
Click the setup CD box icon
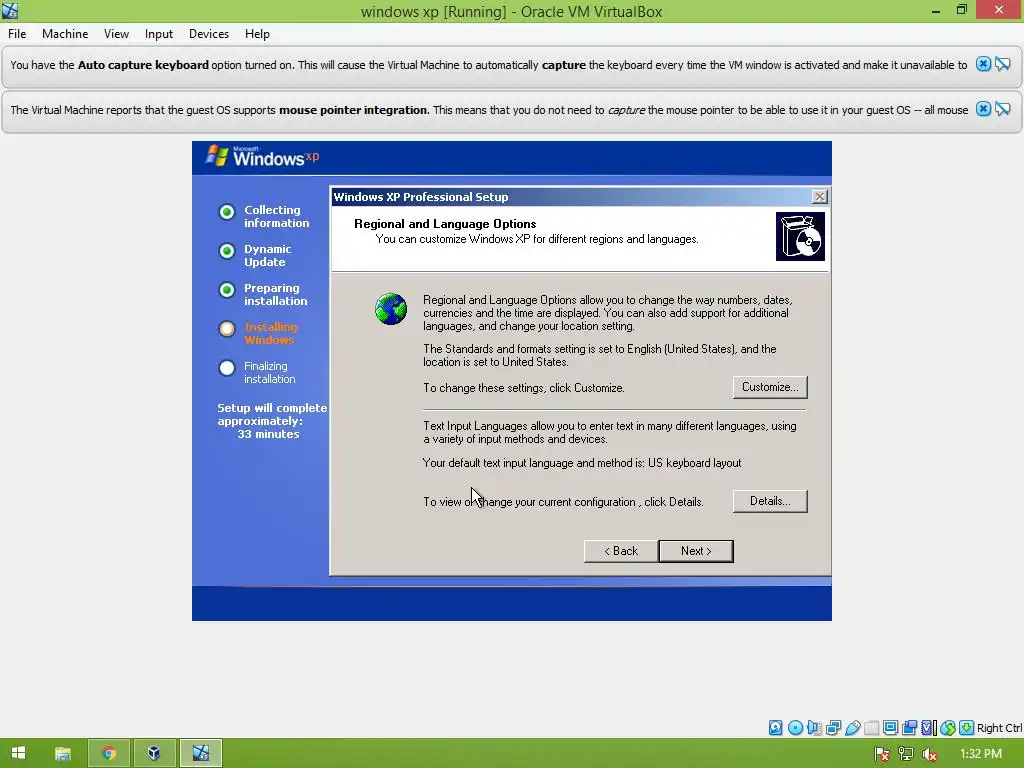tap(800, 236)
